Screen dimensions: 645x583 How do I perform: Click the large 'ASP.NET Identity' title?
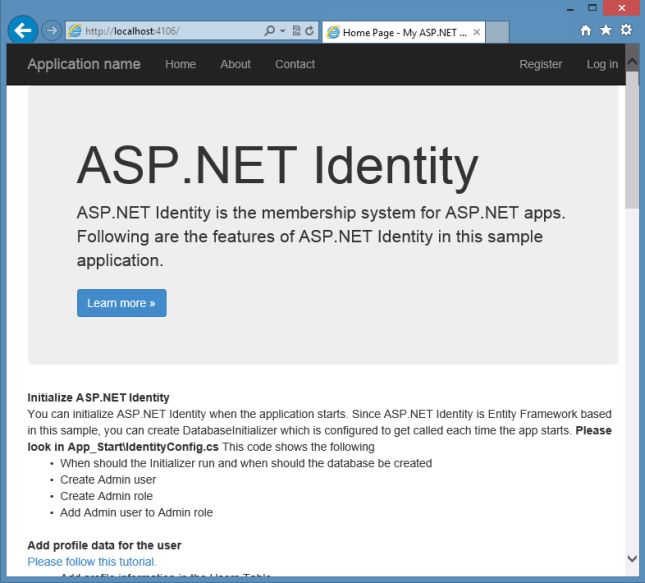pos(278,166)
